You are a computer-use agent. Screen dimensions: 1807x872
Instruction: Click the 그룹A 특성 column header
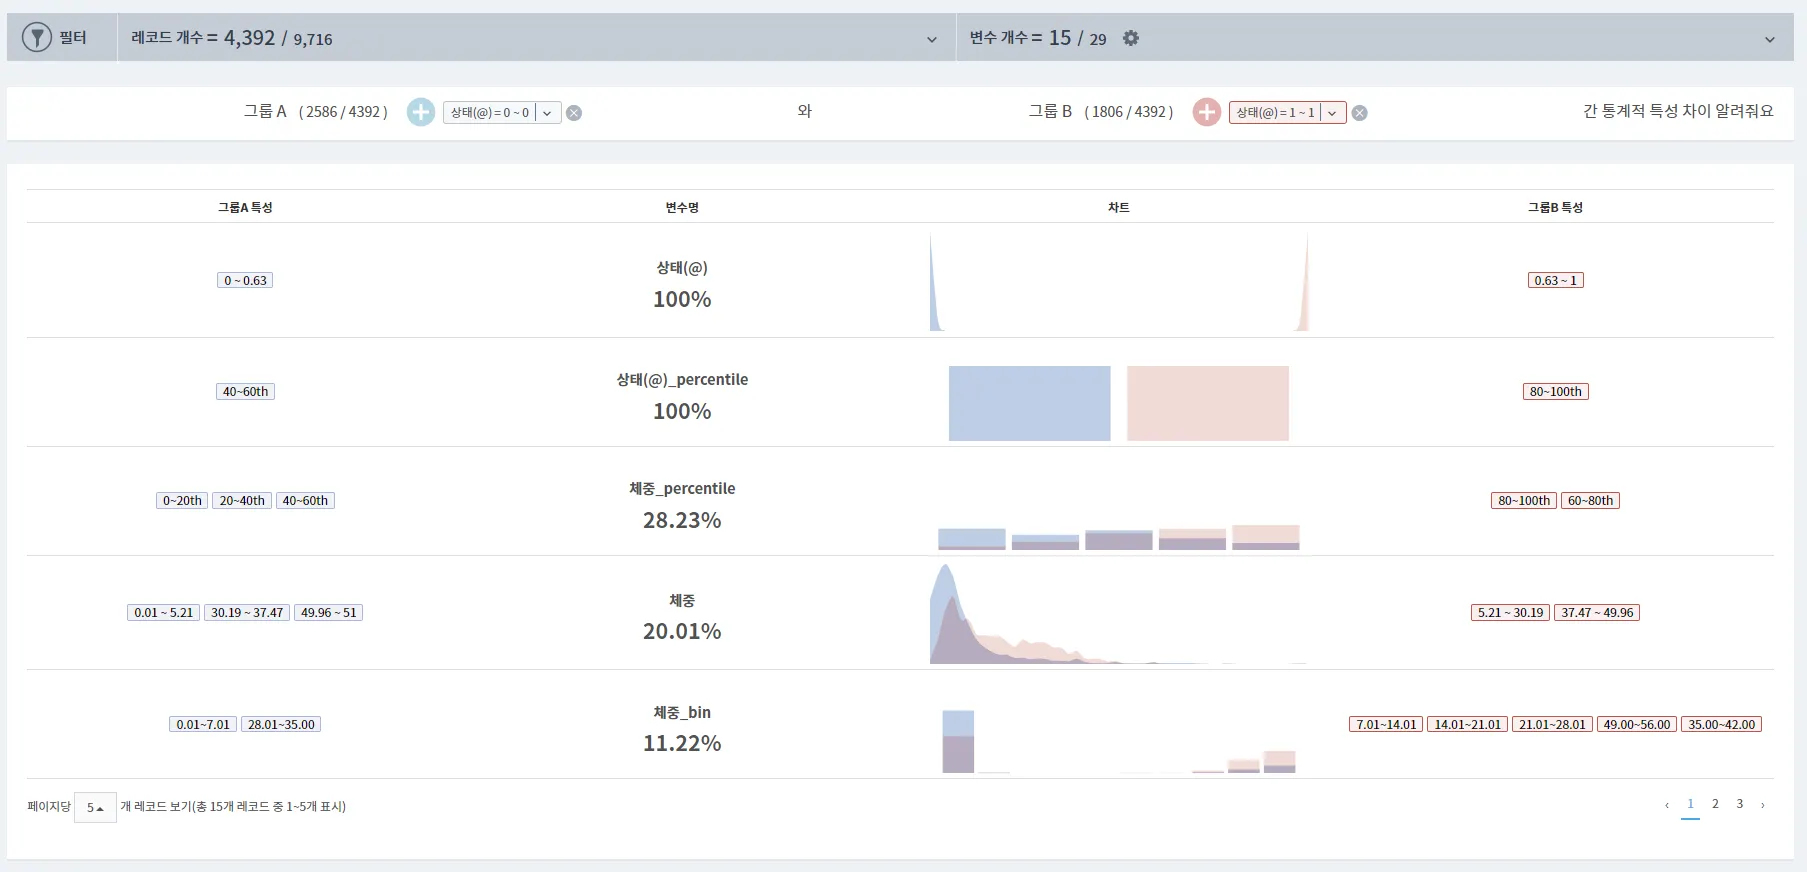pos(245,207)
